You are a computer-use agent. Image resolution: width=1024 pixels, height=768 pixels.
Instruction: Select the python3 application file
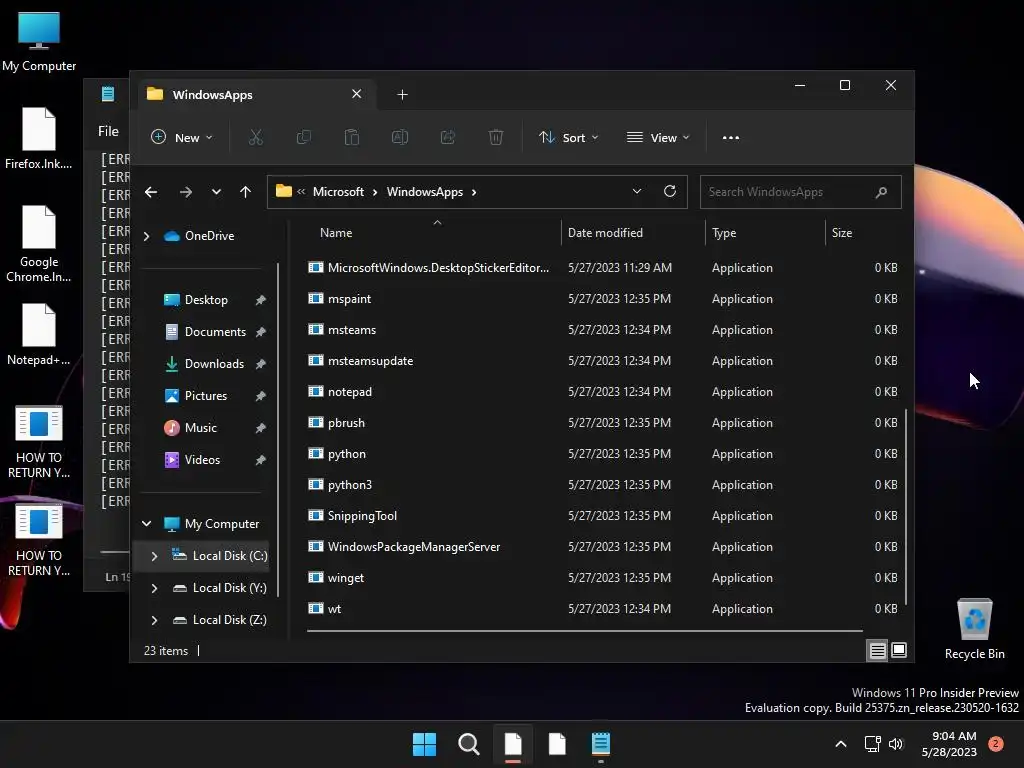(602, 485)
